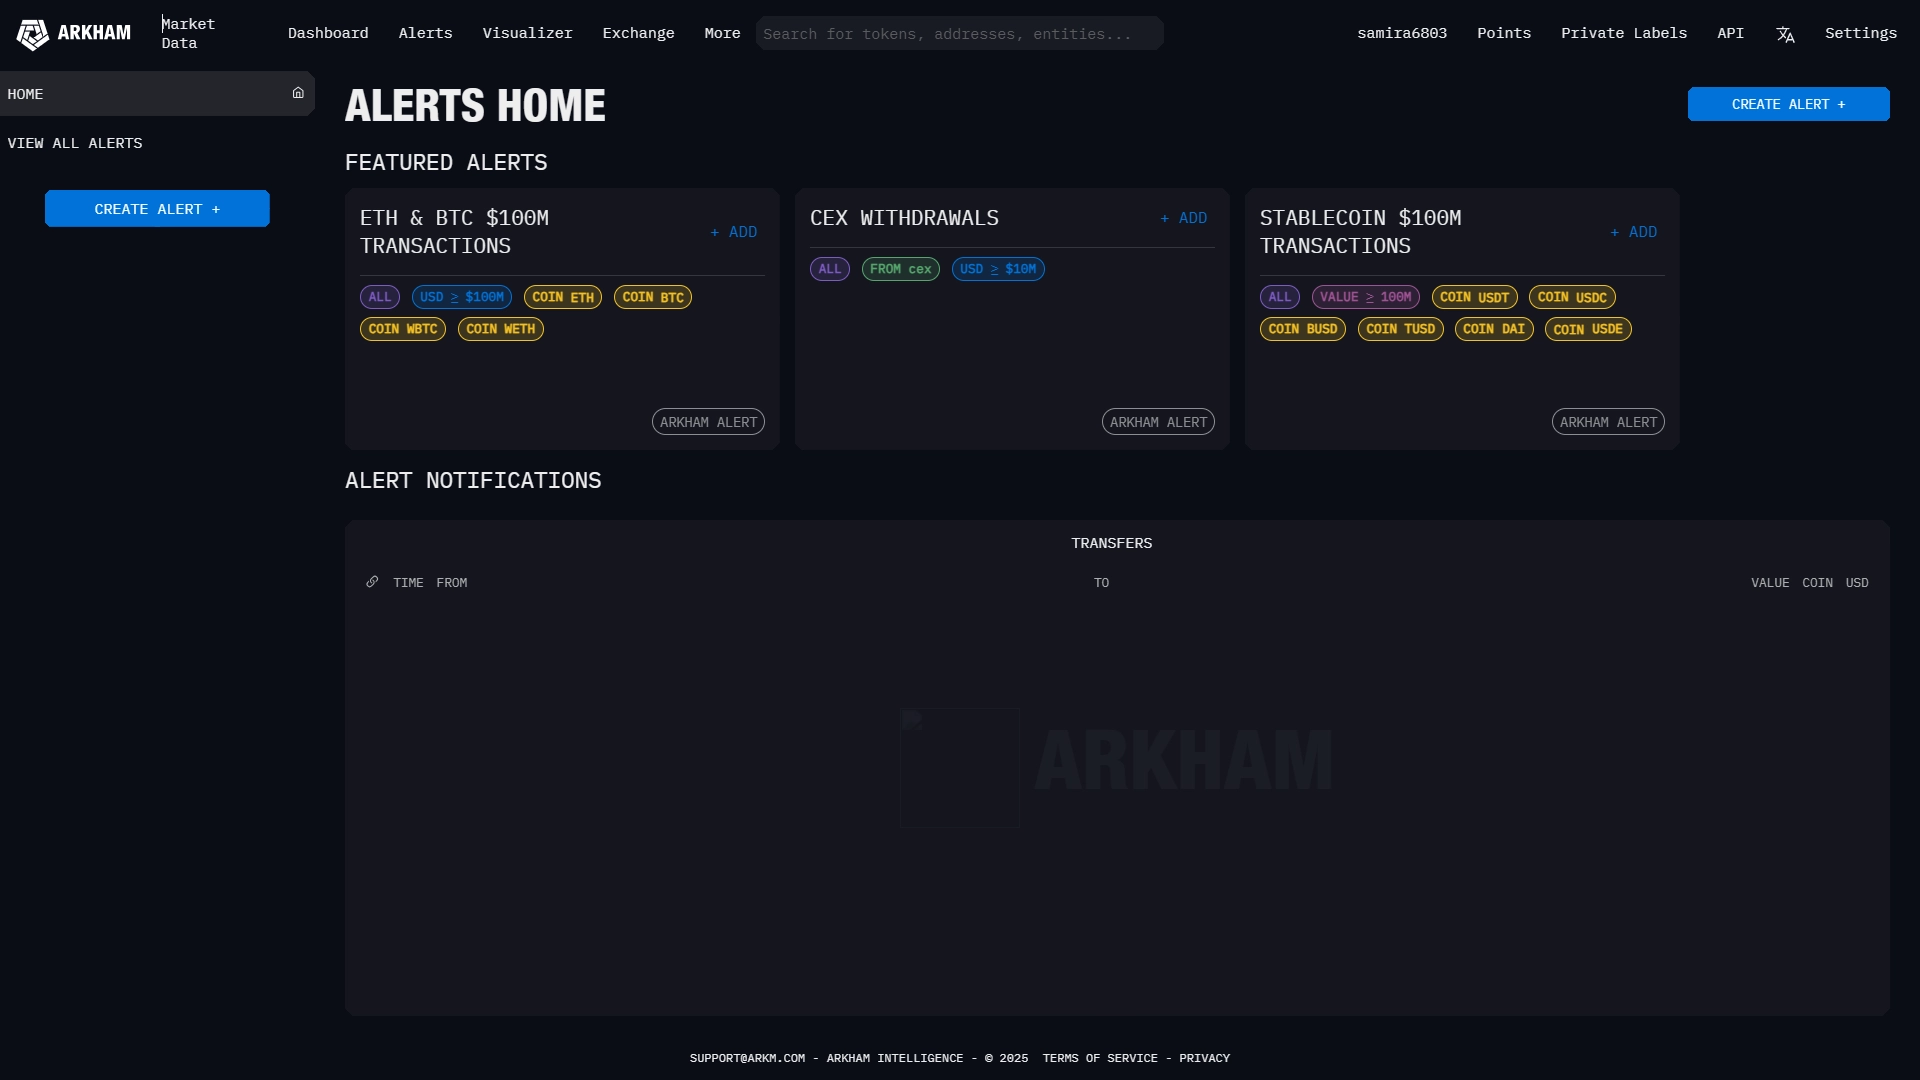The image size is (1920, 1080).
Task: Open the Visualizer section
Action: 527,32
